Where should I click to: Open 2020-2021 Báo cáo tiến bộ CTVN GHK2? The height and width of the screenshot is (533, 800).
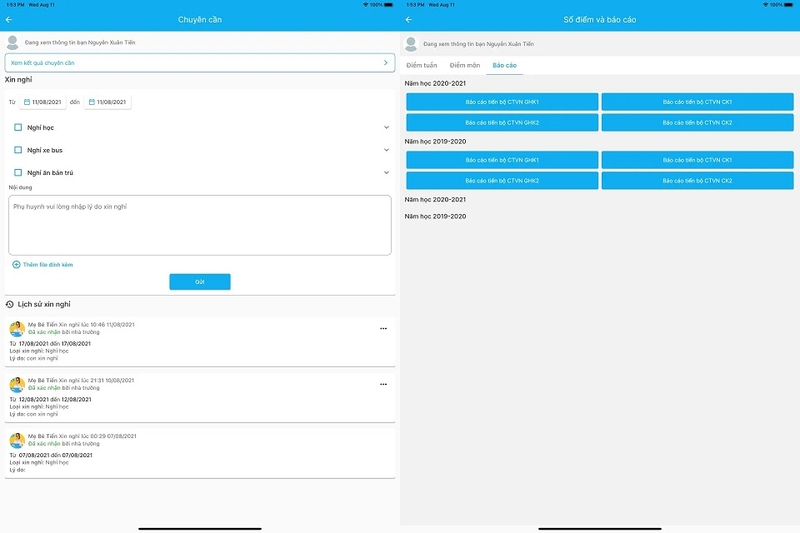click(x=502, y=122)
